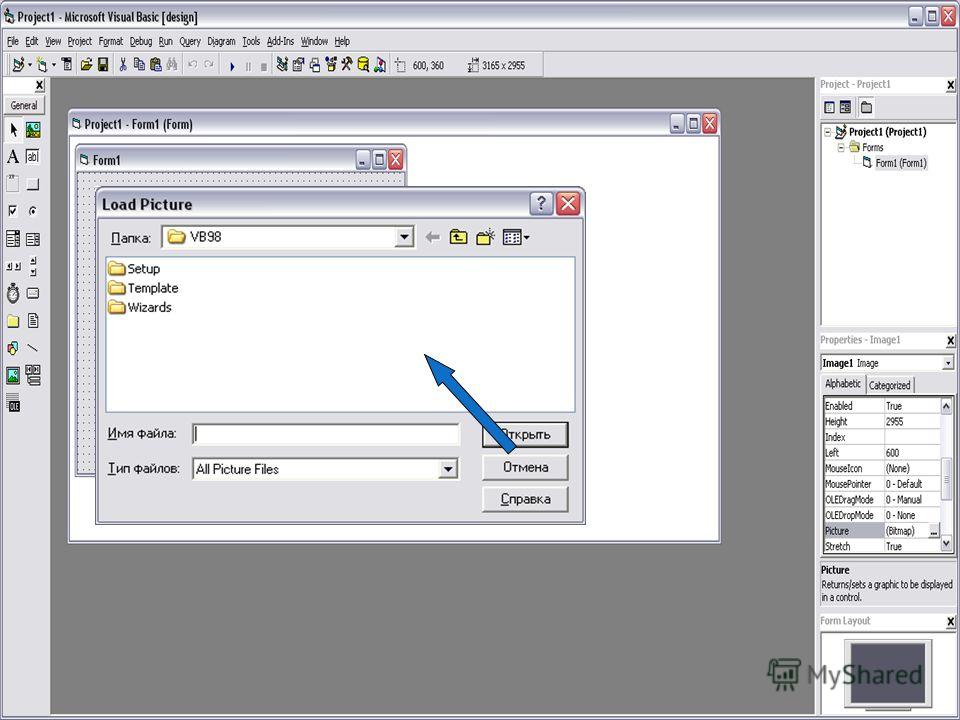Select the Stretch property row
The height and width of the screenshot is (720, 960).
point(882,546)
